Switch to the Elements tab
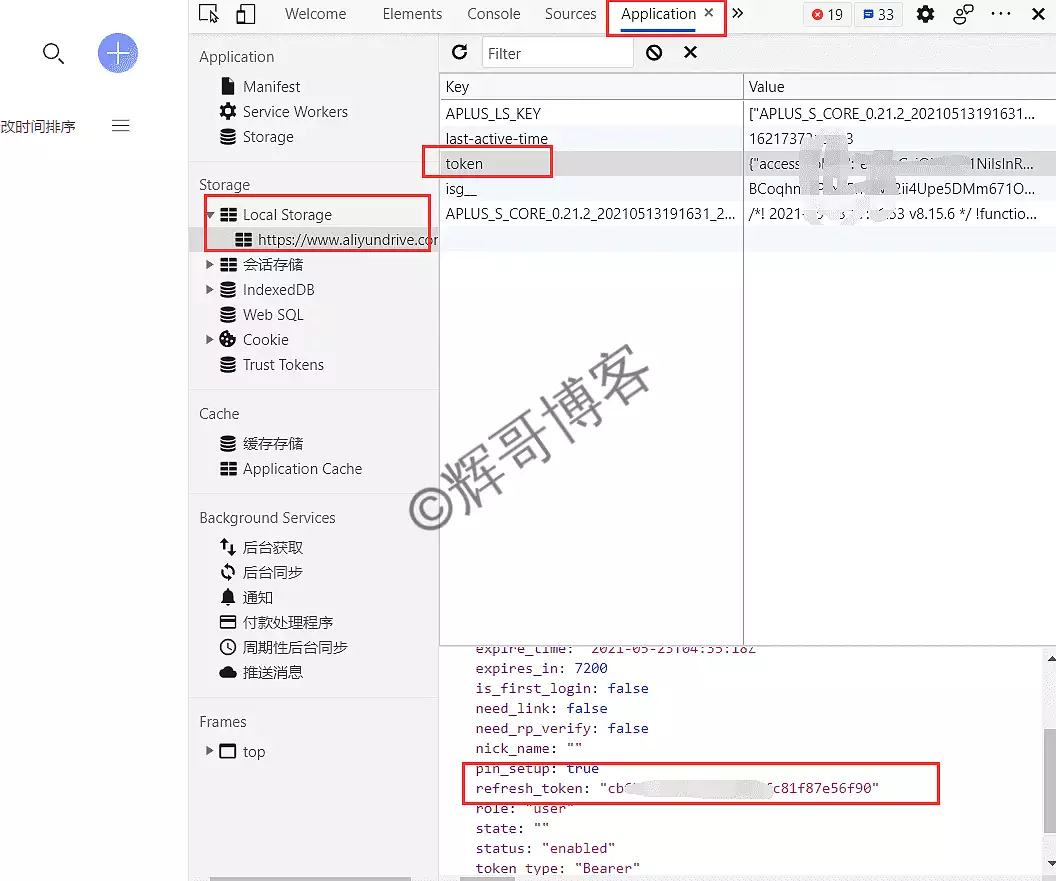The image size is (1056, 881). coord(412,14)
